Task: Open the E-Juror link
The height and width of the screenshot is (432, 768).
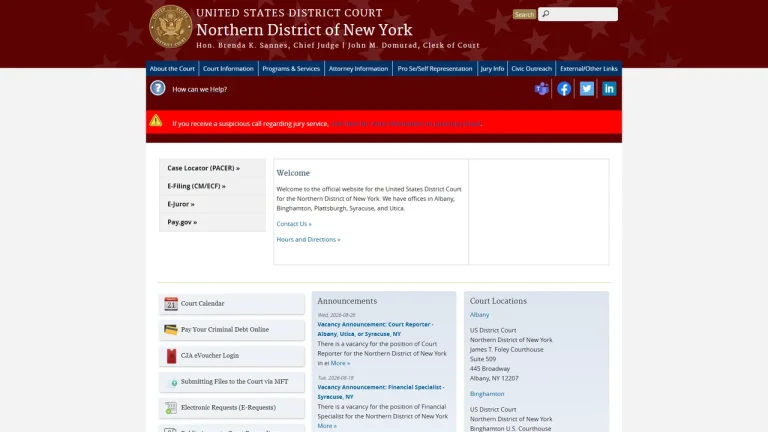Action: [x=181, y=204]
